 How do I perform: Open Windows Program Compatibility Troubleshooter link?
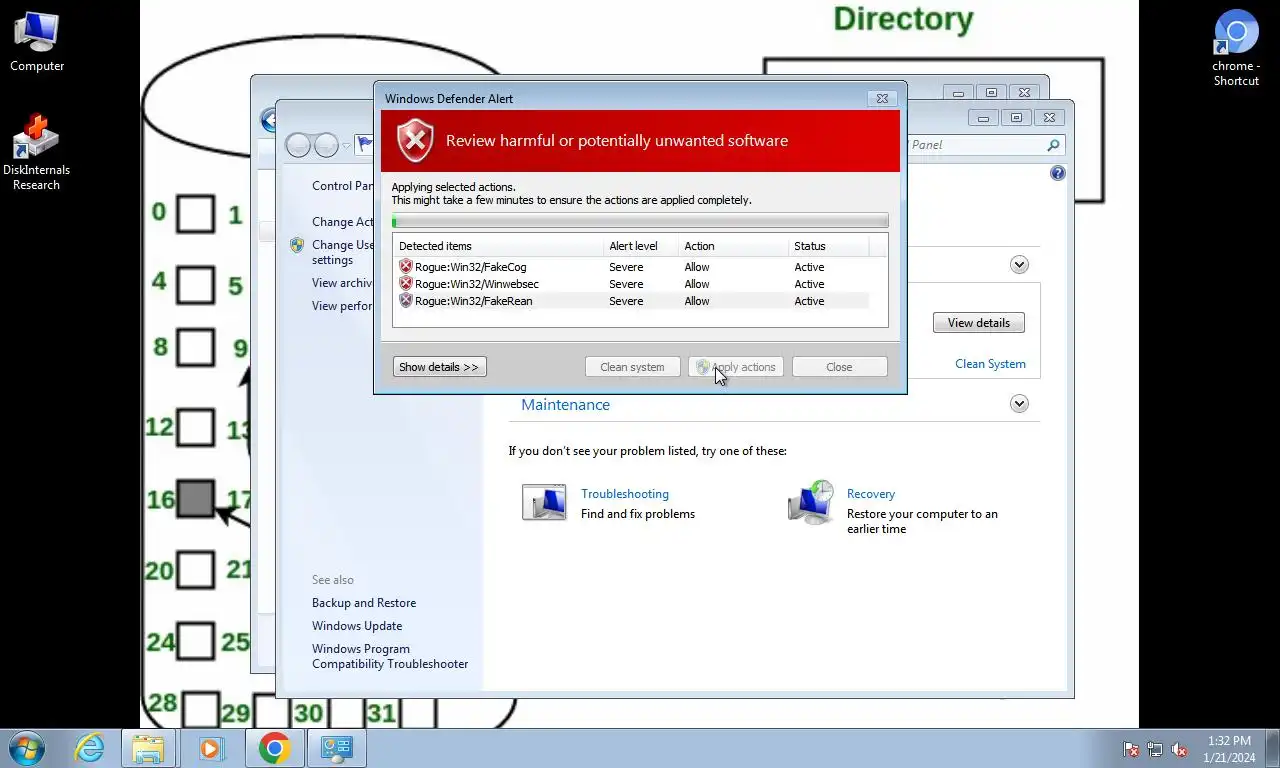[x=390, y=656]
